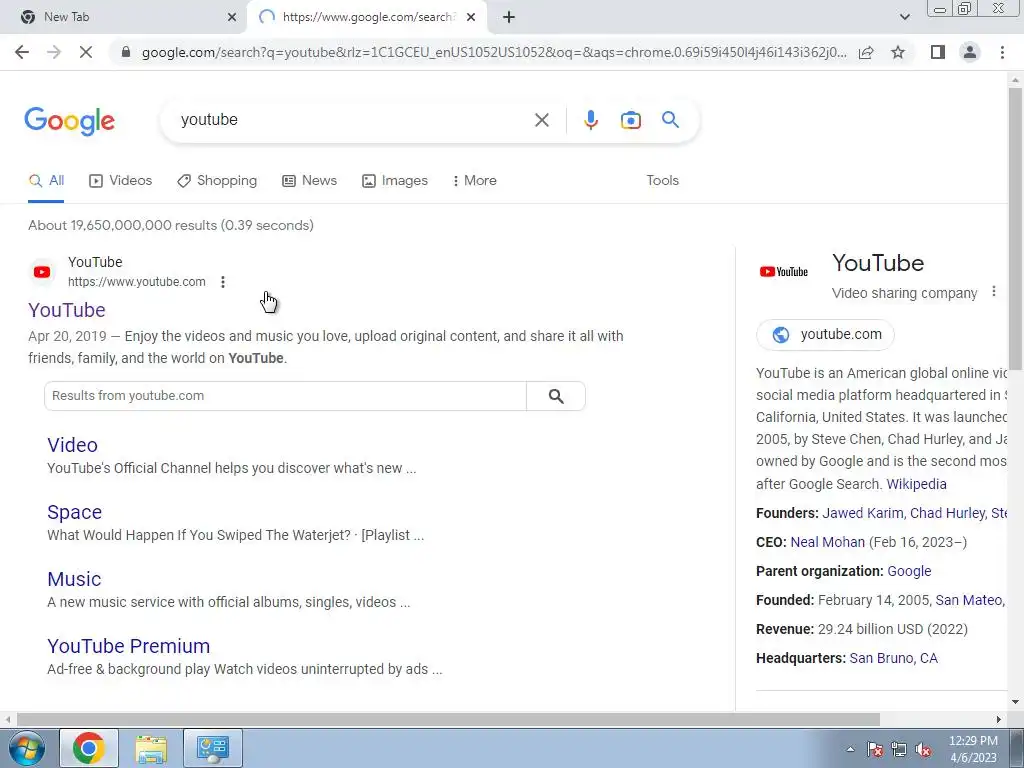Open search Tools options
This screenshot has width=1024, height=768.
662,181
